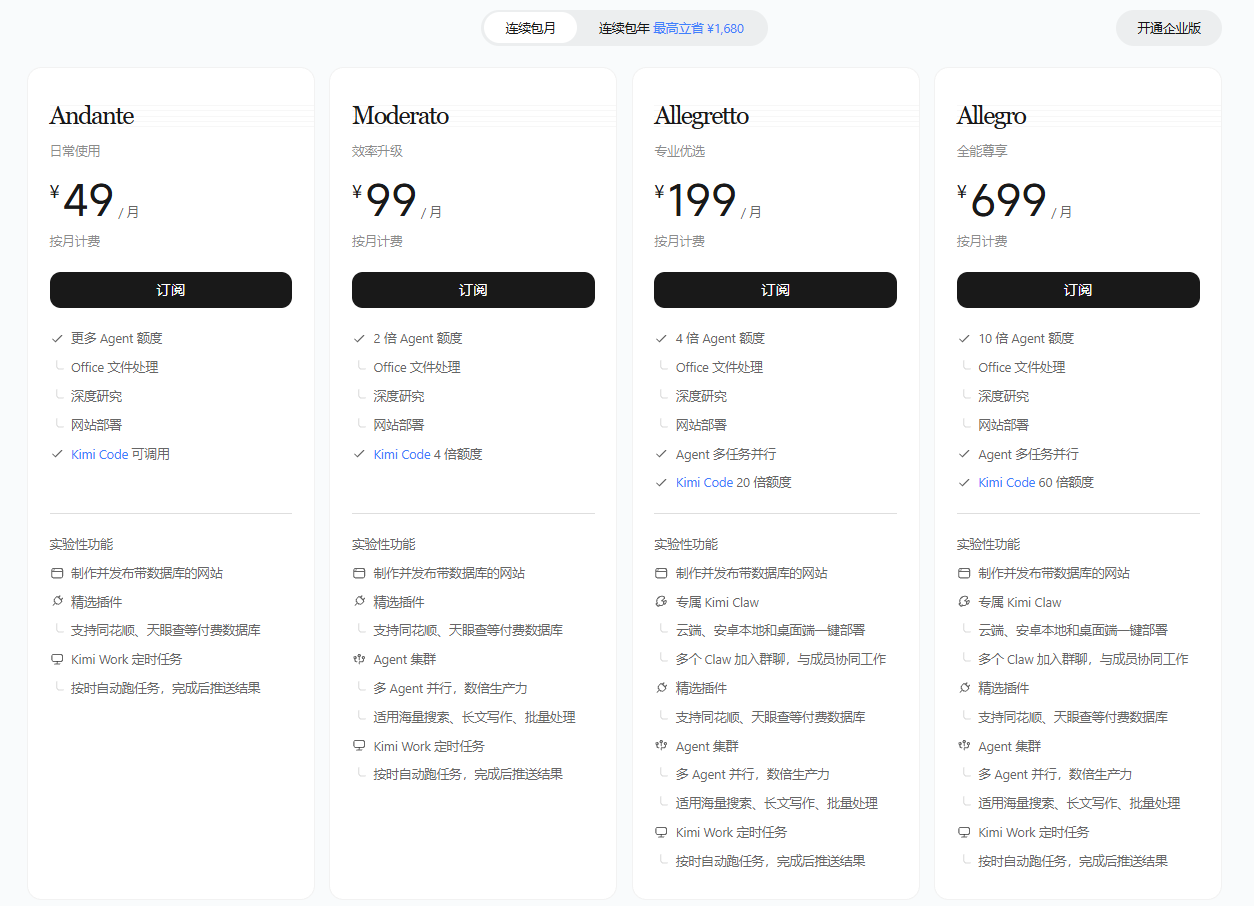The image size is (1254, 906).
Task: Subscribe to the Moderato ¥99 plan
Action: [x=473, y=290]
